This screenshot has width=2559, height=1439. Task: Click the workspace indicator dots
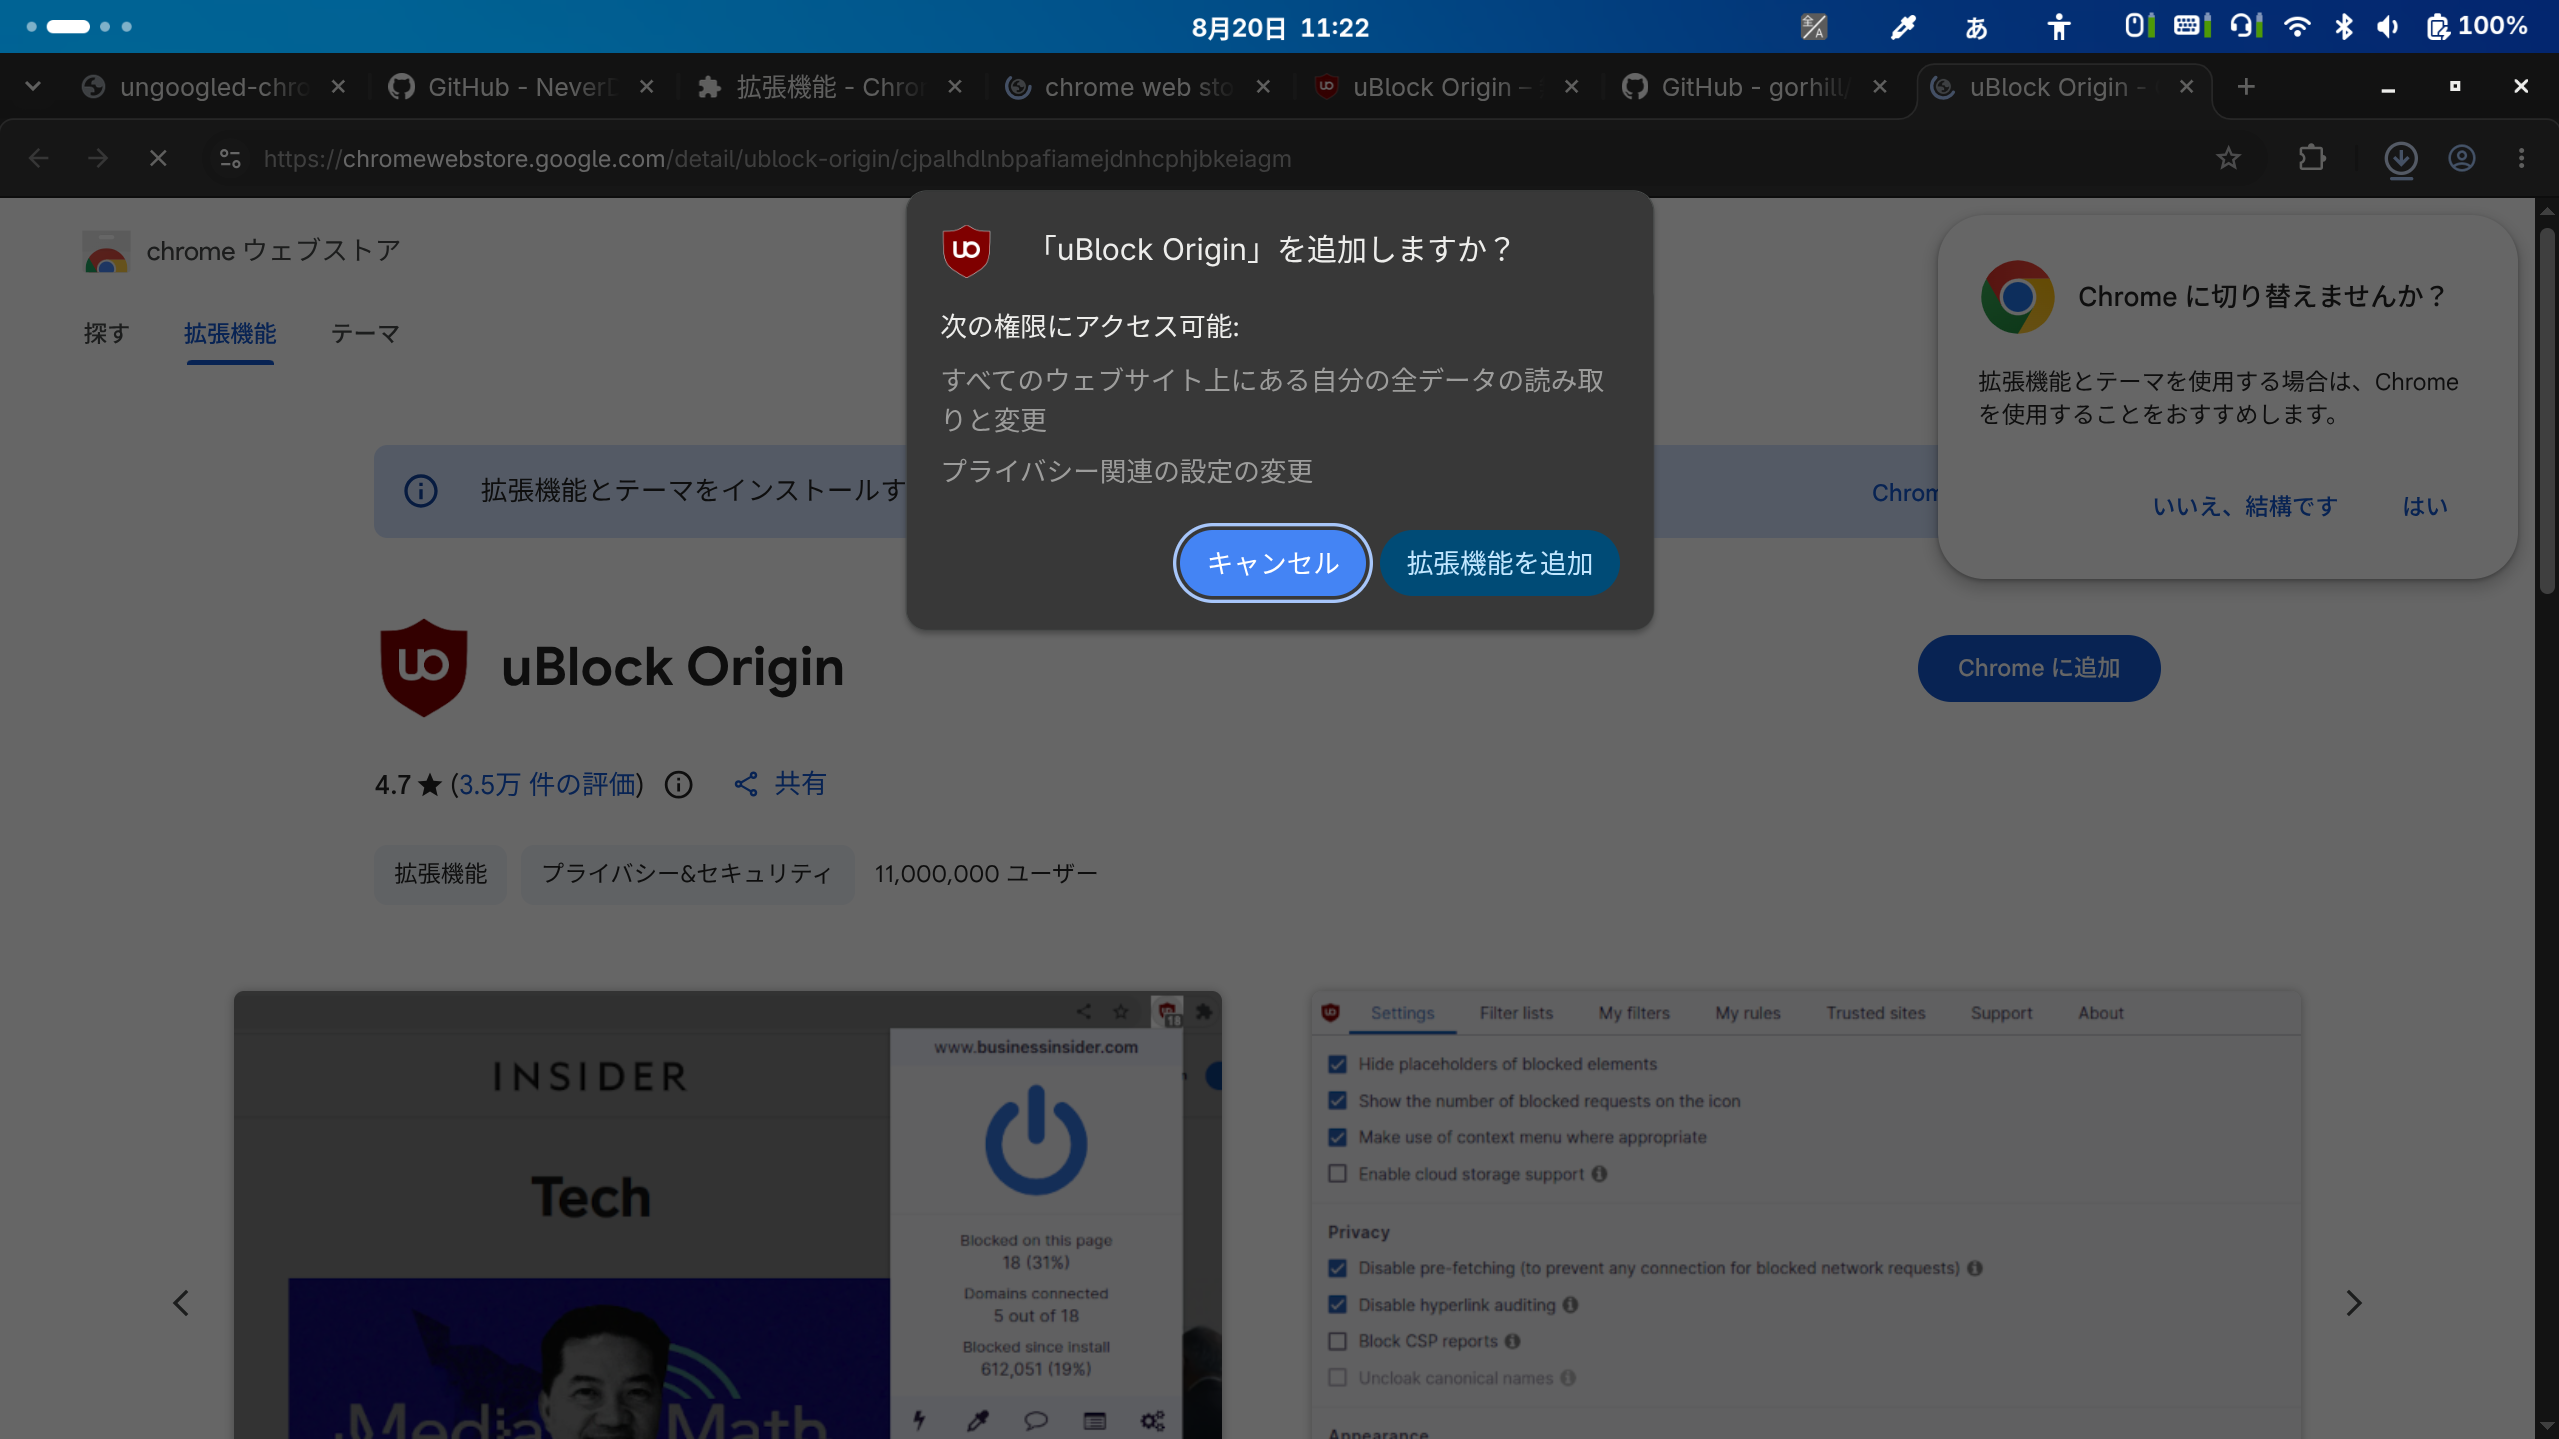pos(79,27)
